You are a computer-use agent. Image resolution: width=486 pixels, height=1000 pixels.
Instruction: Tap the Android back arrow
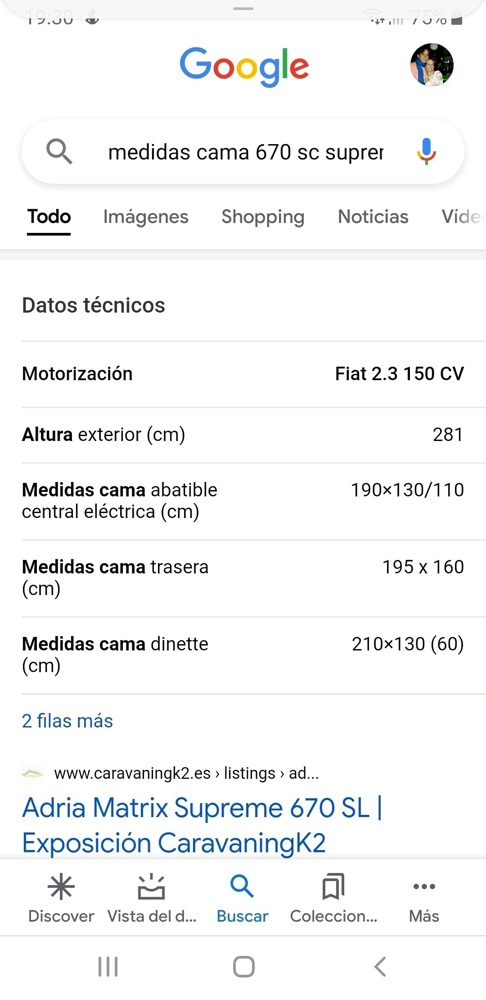click(x=380, y=967)
